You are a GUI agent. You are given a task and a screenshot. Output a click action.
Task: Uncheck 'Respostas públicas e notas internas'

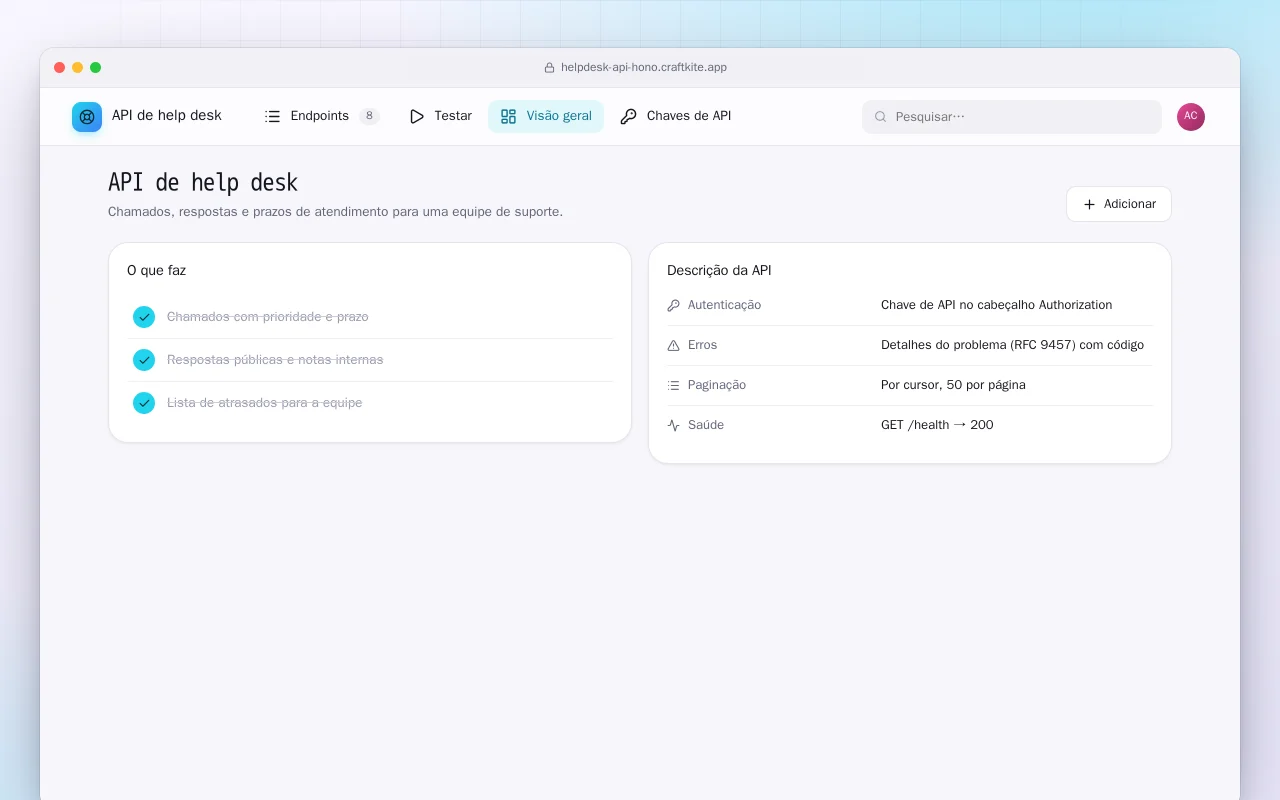(144, 360)
